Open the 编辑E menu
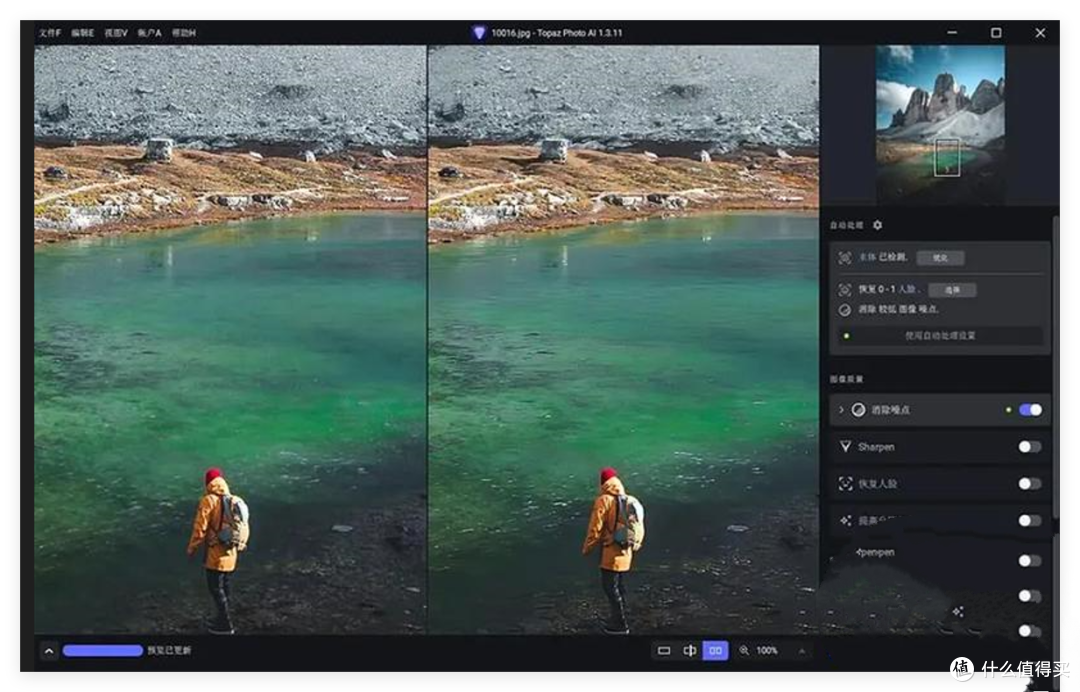This screenshot has width=1080, height=692. click(x=82, y=32)
